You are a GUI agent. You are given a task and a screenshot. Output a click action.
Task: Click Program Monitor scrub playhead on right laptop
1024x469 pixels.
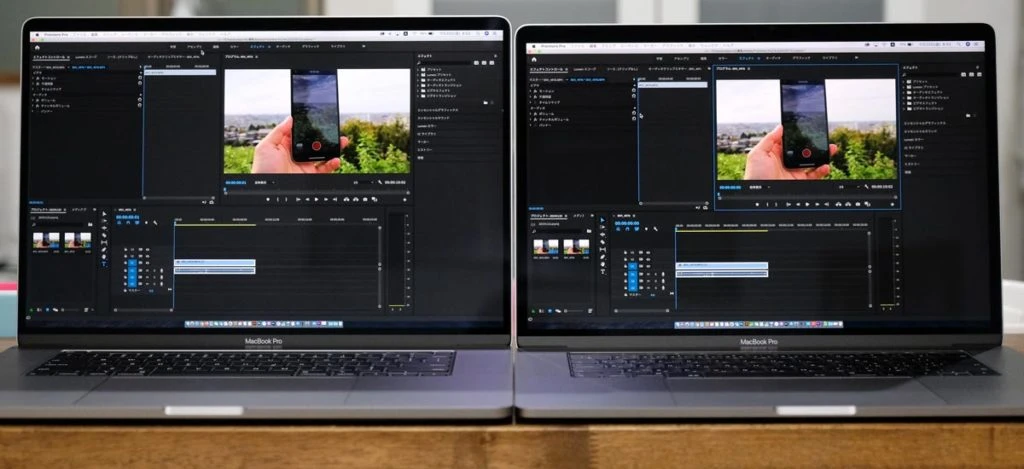719,195
